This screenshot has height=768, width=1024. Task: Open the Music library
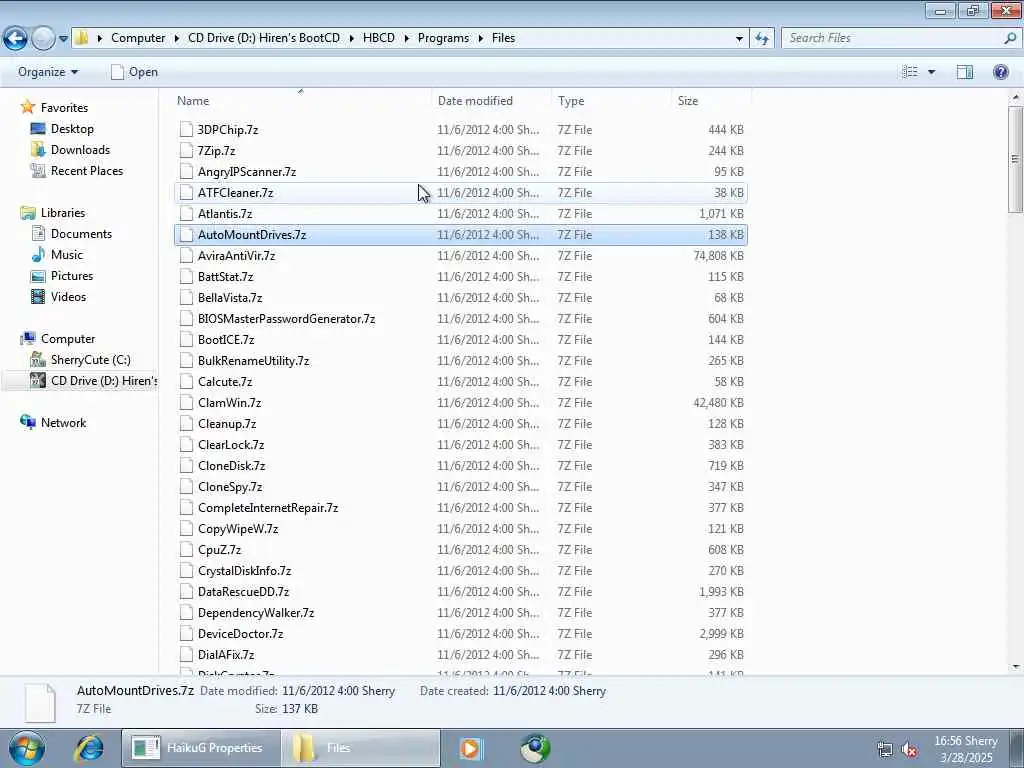(x=67, y=255)
